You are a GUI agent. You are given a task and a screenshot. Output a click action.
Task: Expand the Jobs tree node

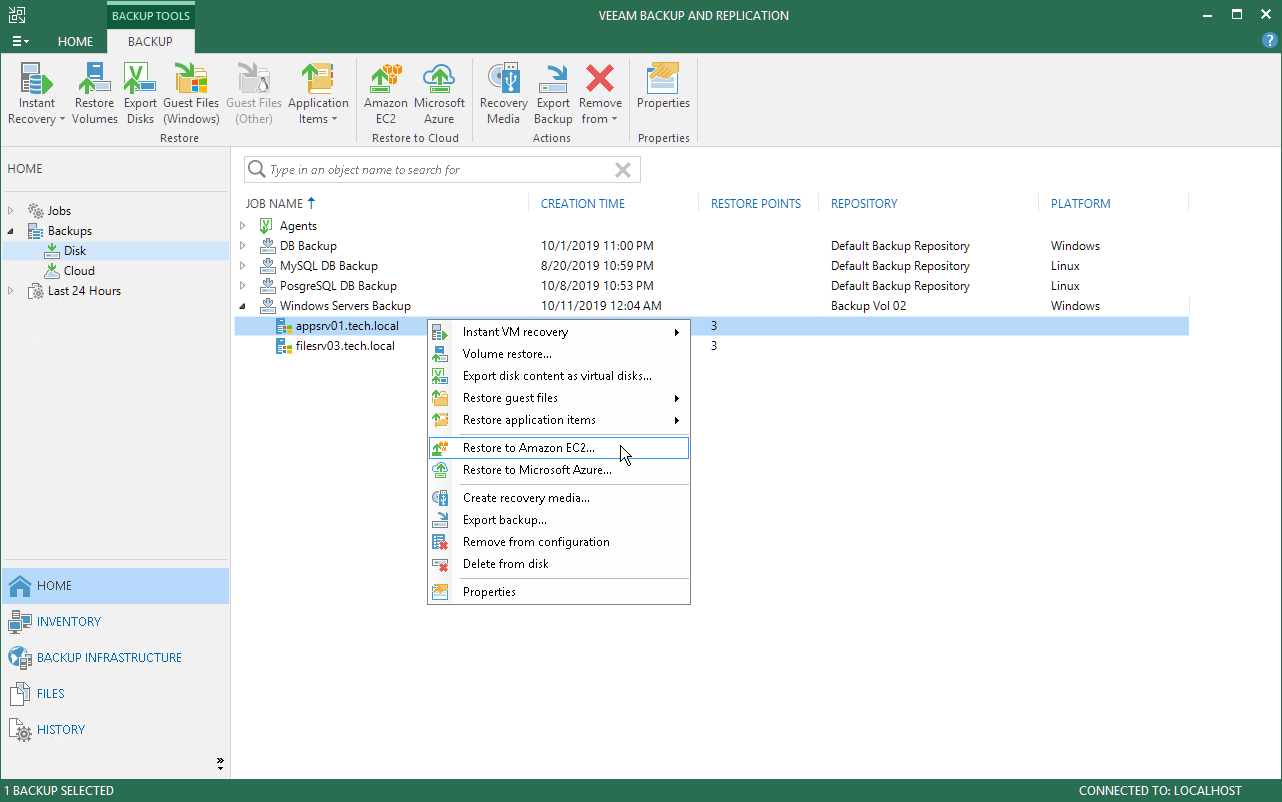11,211
